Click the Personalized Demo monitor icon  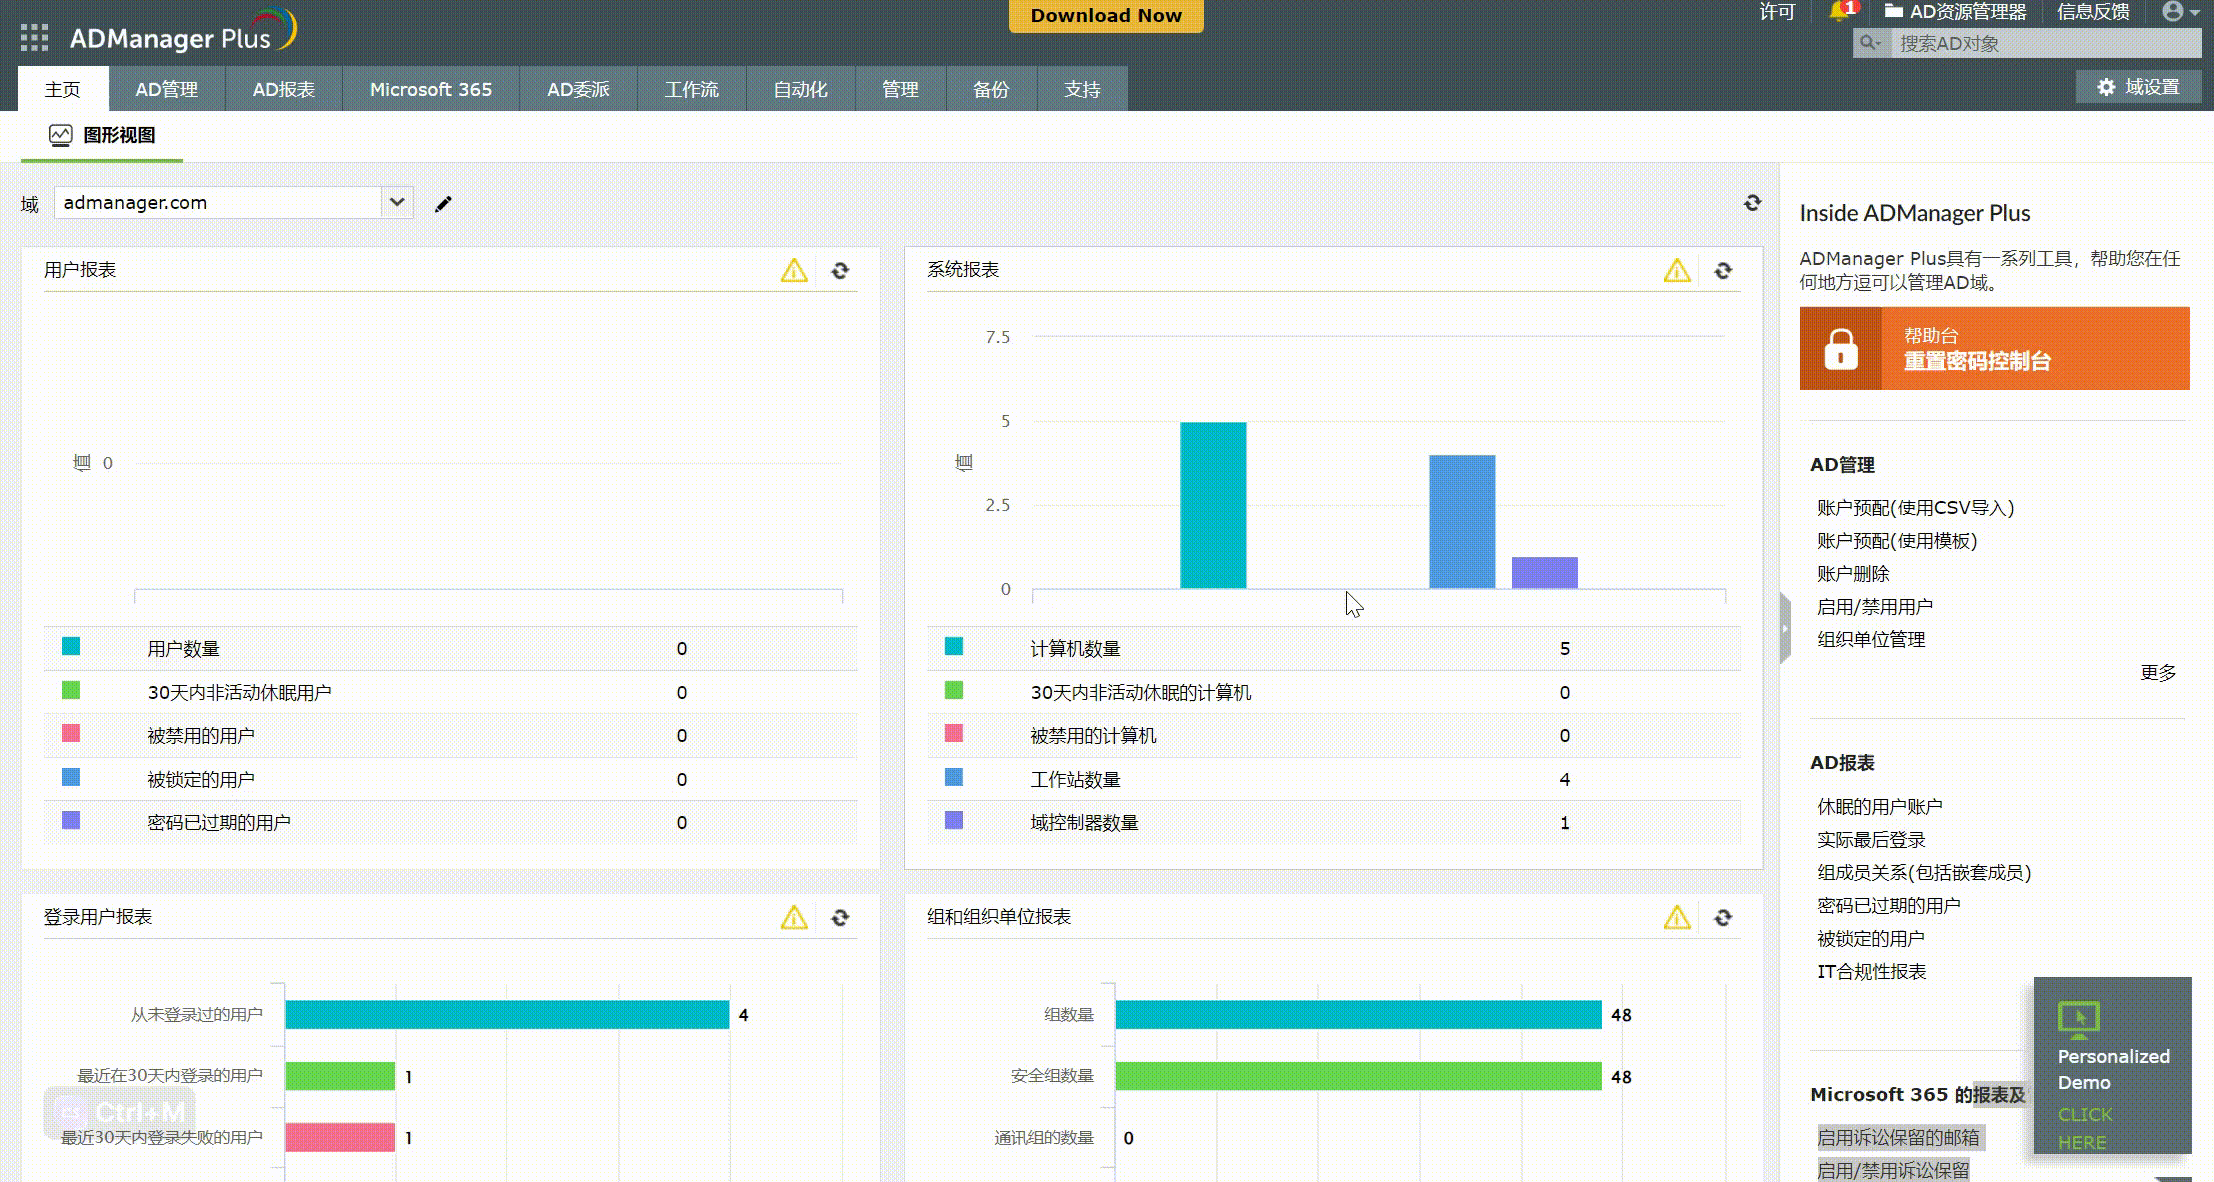2078,1020
